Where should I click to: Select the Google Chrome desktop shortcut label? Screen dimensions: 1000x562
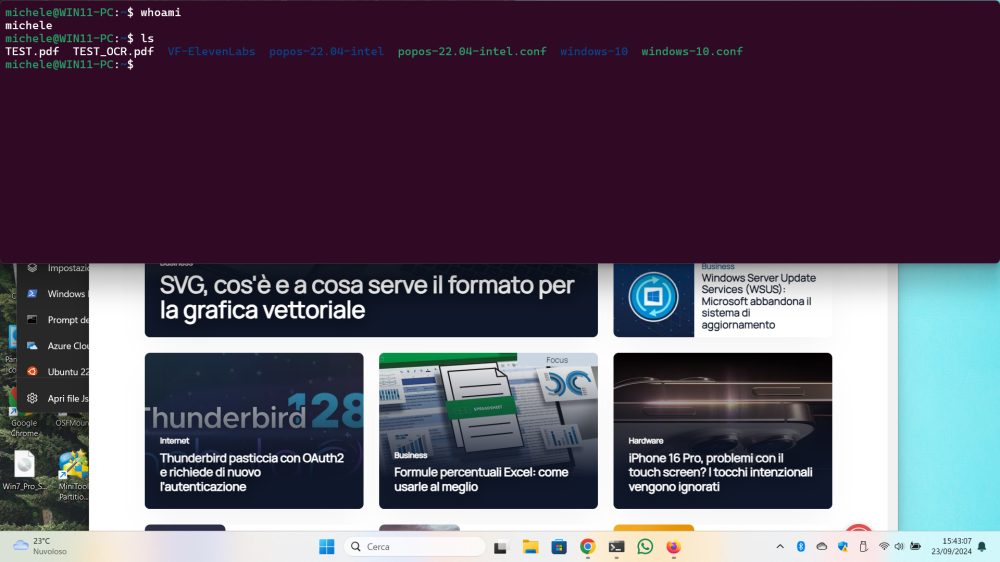coord(24,428)
